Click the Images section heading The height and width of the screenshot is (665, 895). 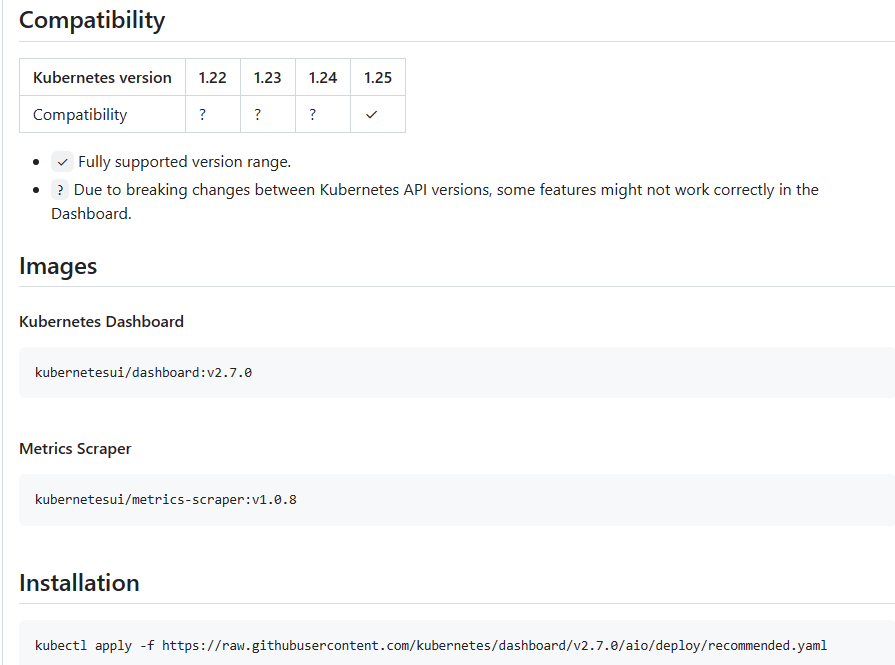[58, 266]
